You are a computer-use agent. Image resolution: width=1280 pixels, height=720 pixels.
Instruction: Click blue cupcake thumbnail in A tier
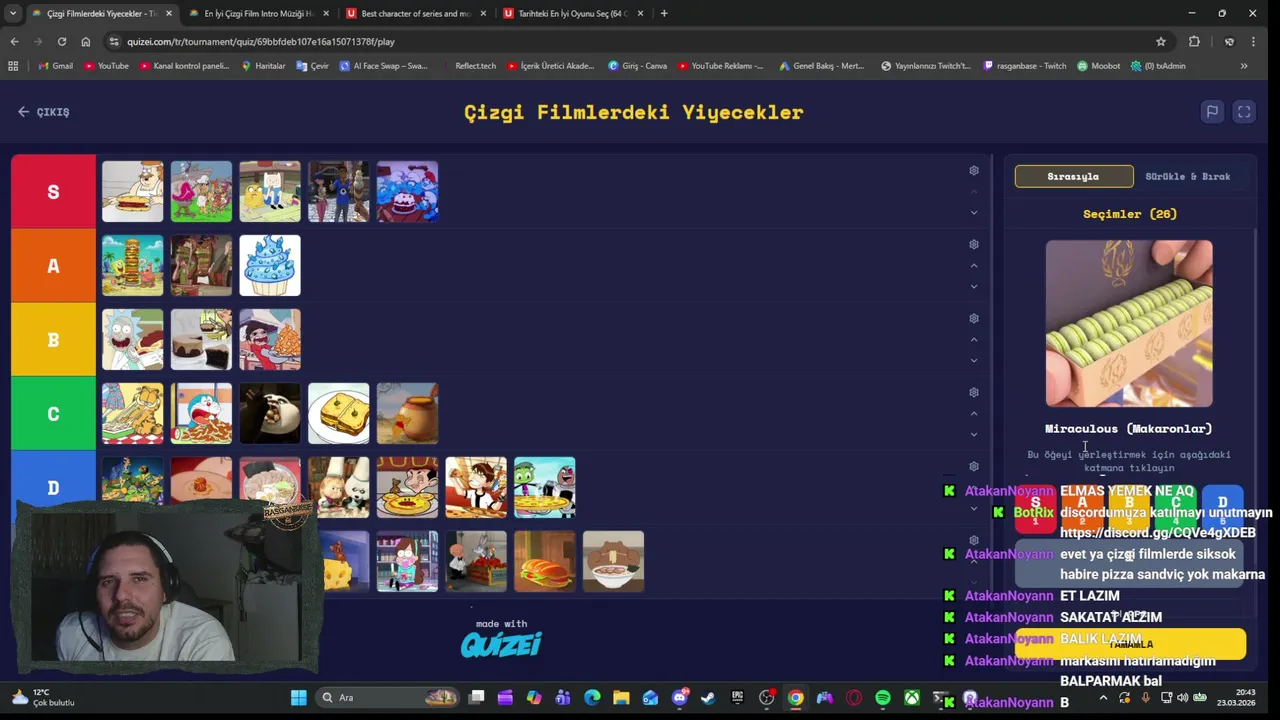270,266
